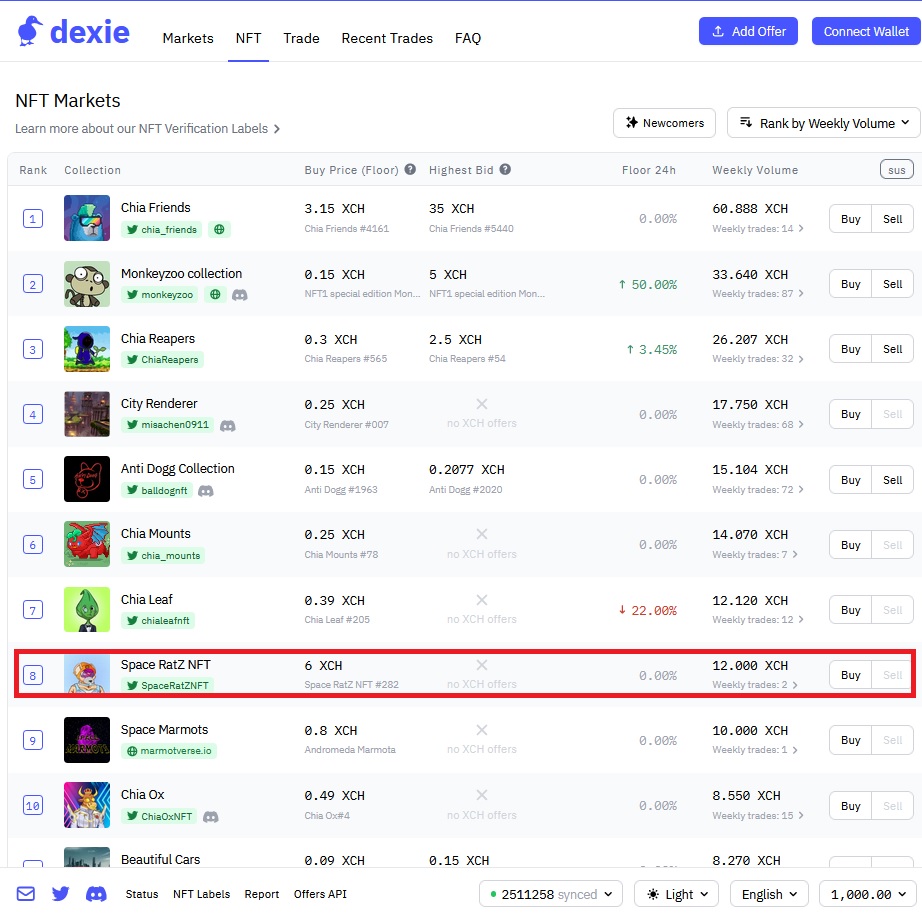The image size is (922, 920).
Task: Open Chia Mounts collection name
Action: 156,533
